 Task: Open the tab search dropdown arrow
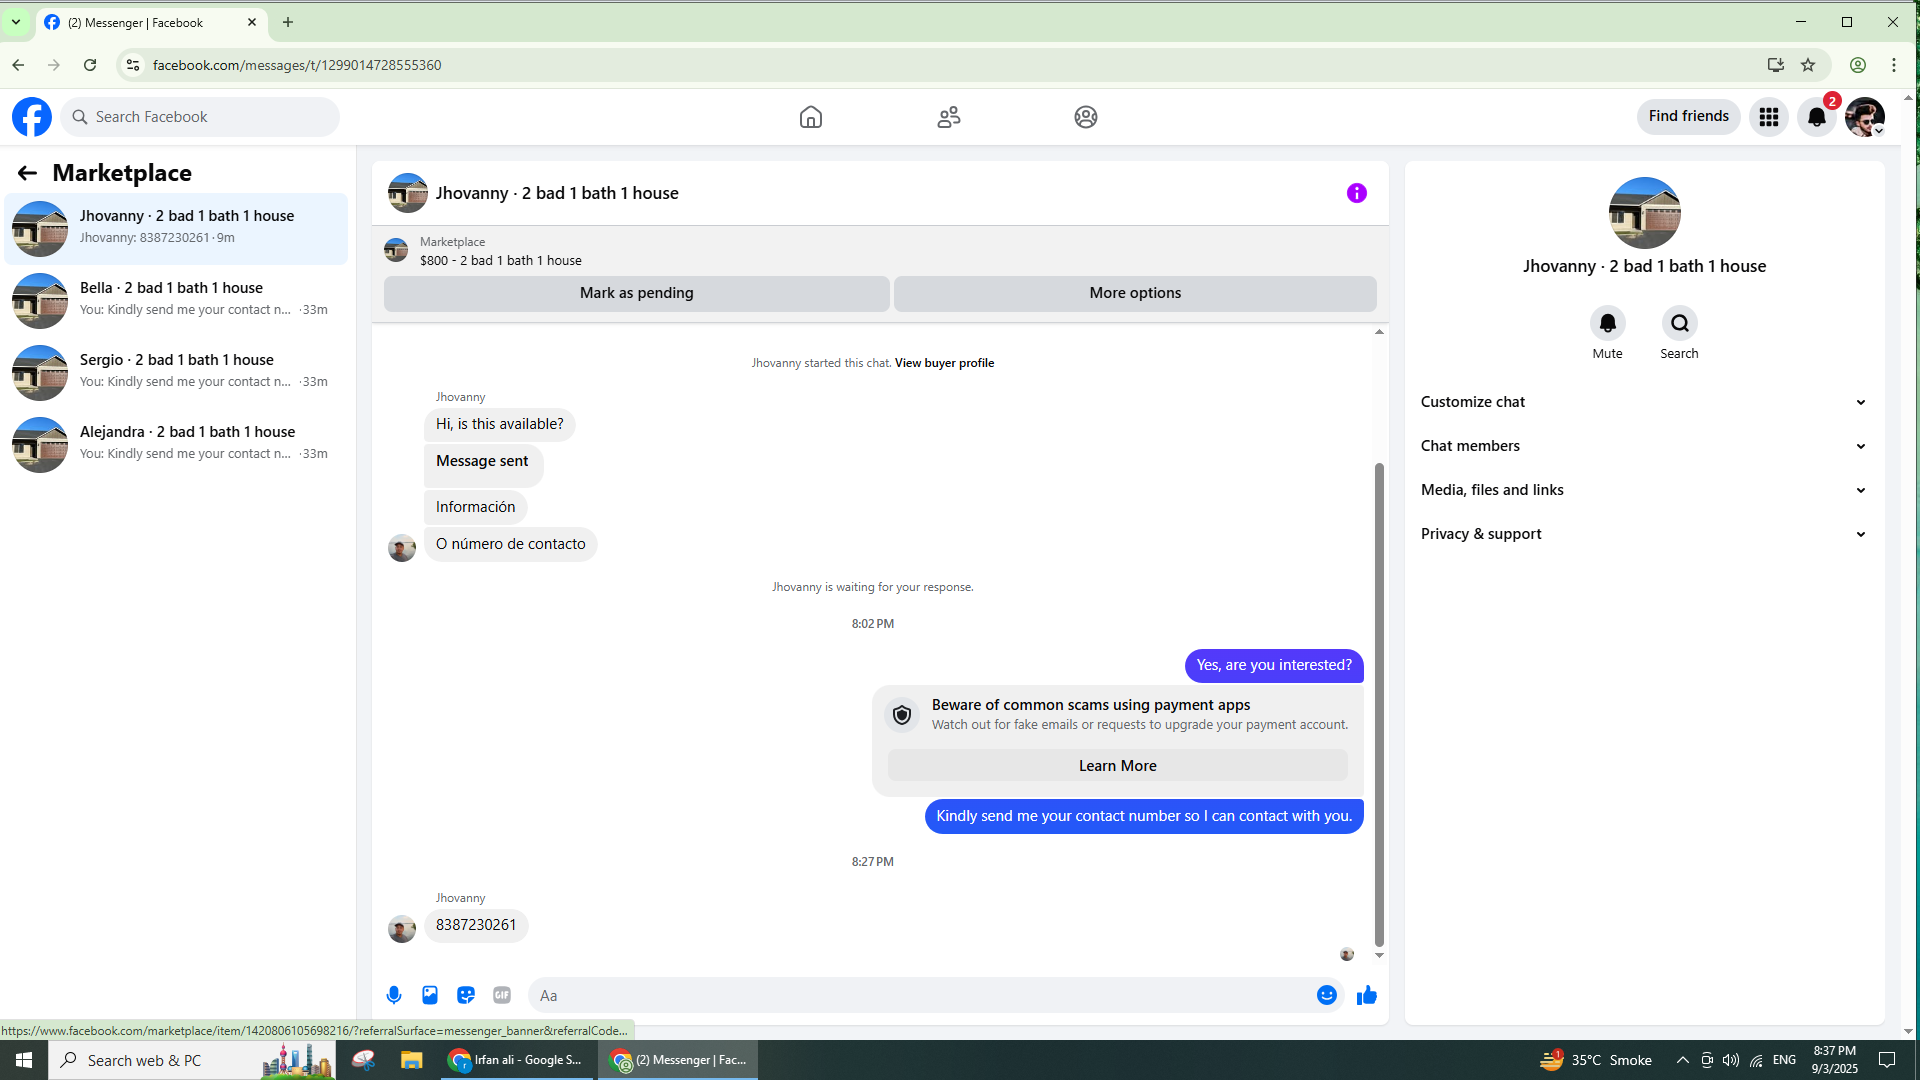coord(16,22)
